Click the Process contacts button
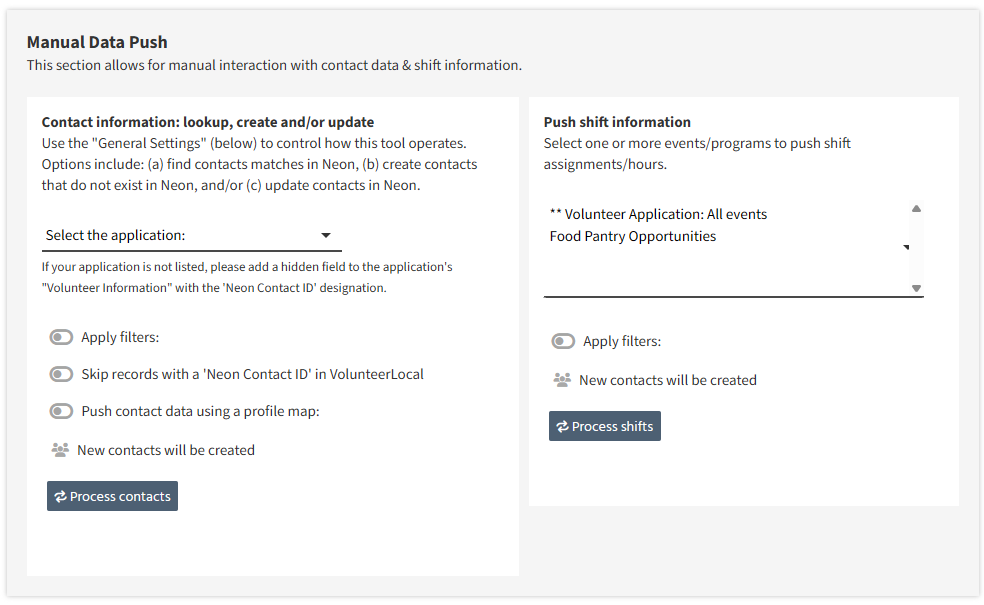 (x=112, y=496)
